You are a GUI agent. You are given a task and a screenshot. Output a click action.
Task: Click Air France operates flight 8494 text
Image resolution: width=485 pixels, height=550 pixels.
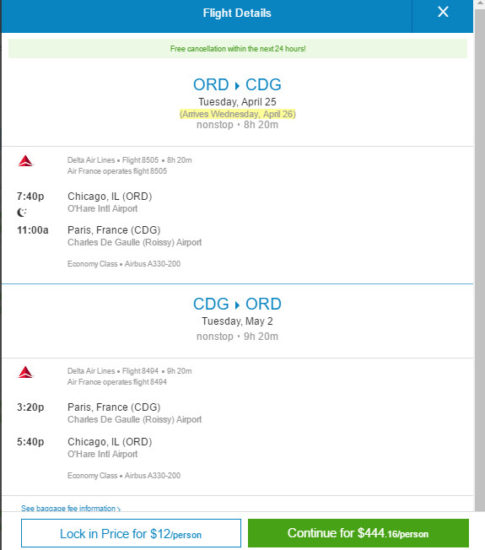point(117,382)
